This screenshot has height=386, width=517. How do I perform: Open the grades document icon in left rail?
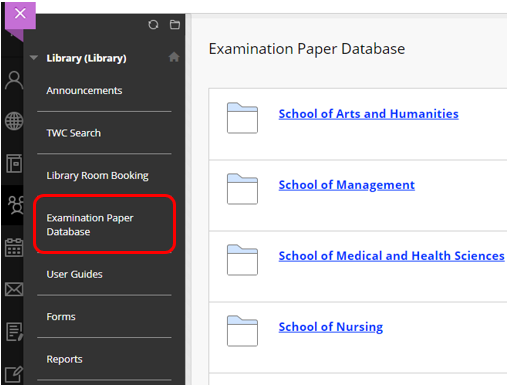[14, 332]
